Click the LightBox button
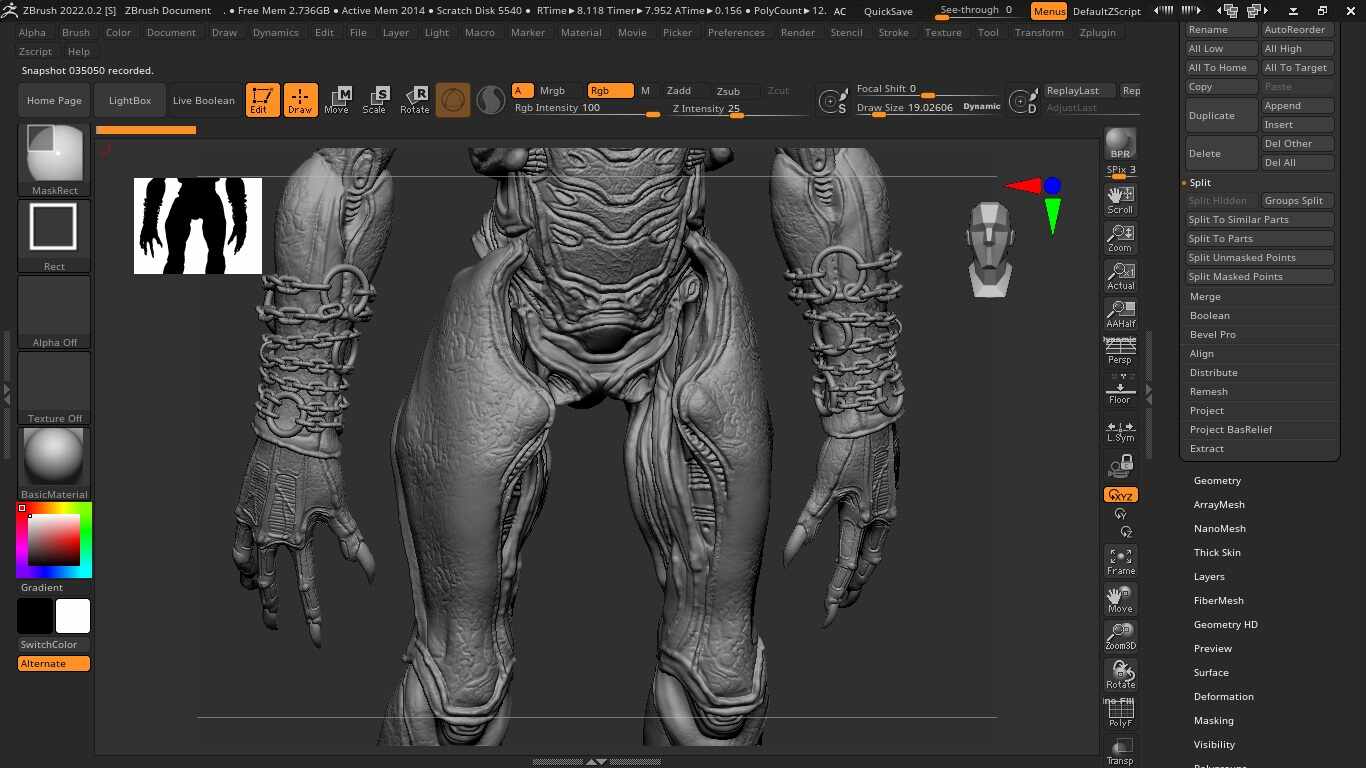Screen dimensions: 1366x768 [130, 100]
